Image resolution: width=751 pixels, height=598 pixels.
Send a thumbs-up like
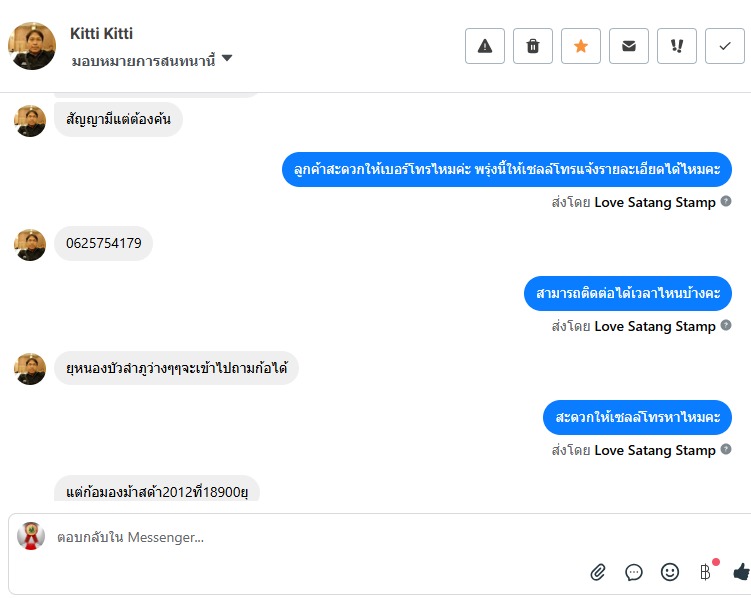coord(741,572)
